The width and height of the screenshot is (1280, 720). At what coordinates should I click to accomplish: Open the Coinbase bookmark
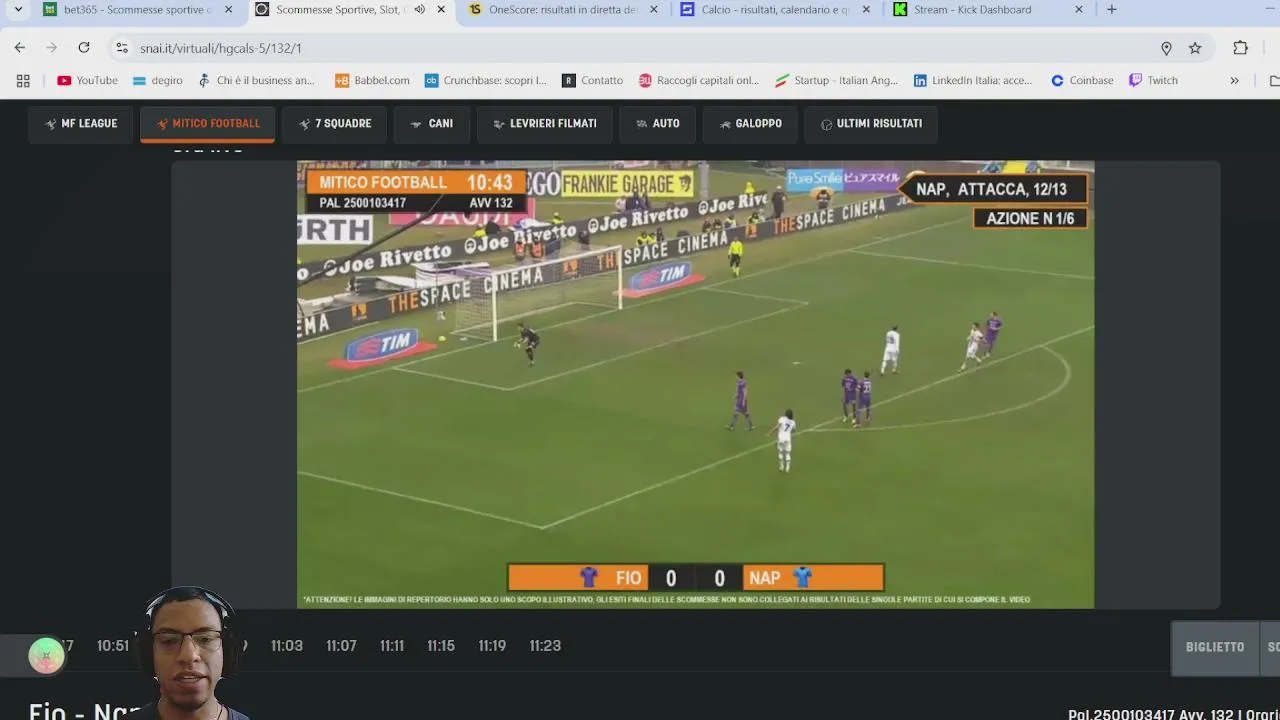tap(1082, 80)
